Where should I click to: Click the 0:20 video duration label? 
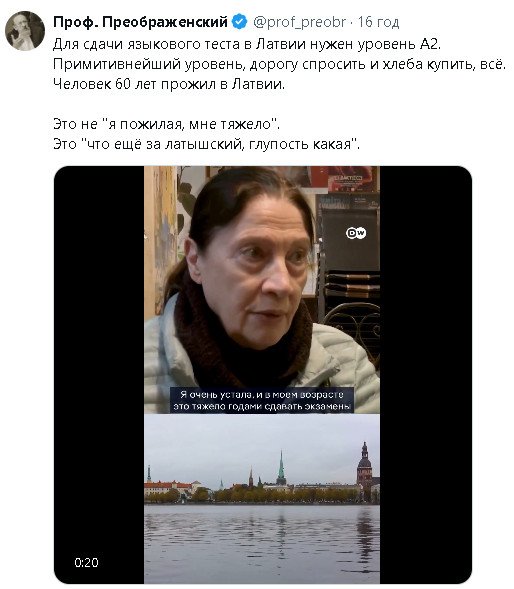tap(86, 562)
